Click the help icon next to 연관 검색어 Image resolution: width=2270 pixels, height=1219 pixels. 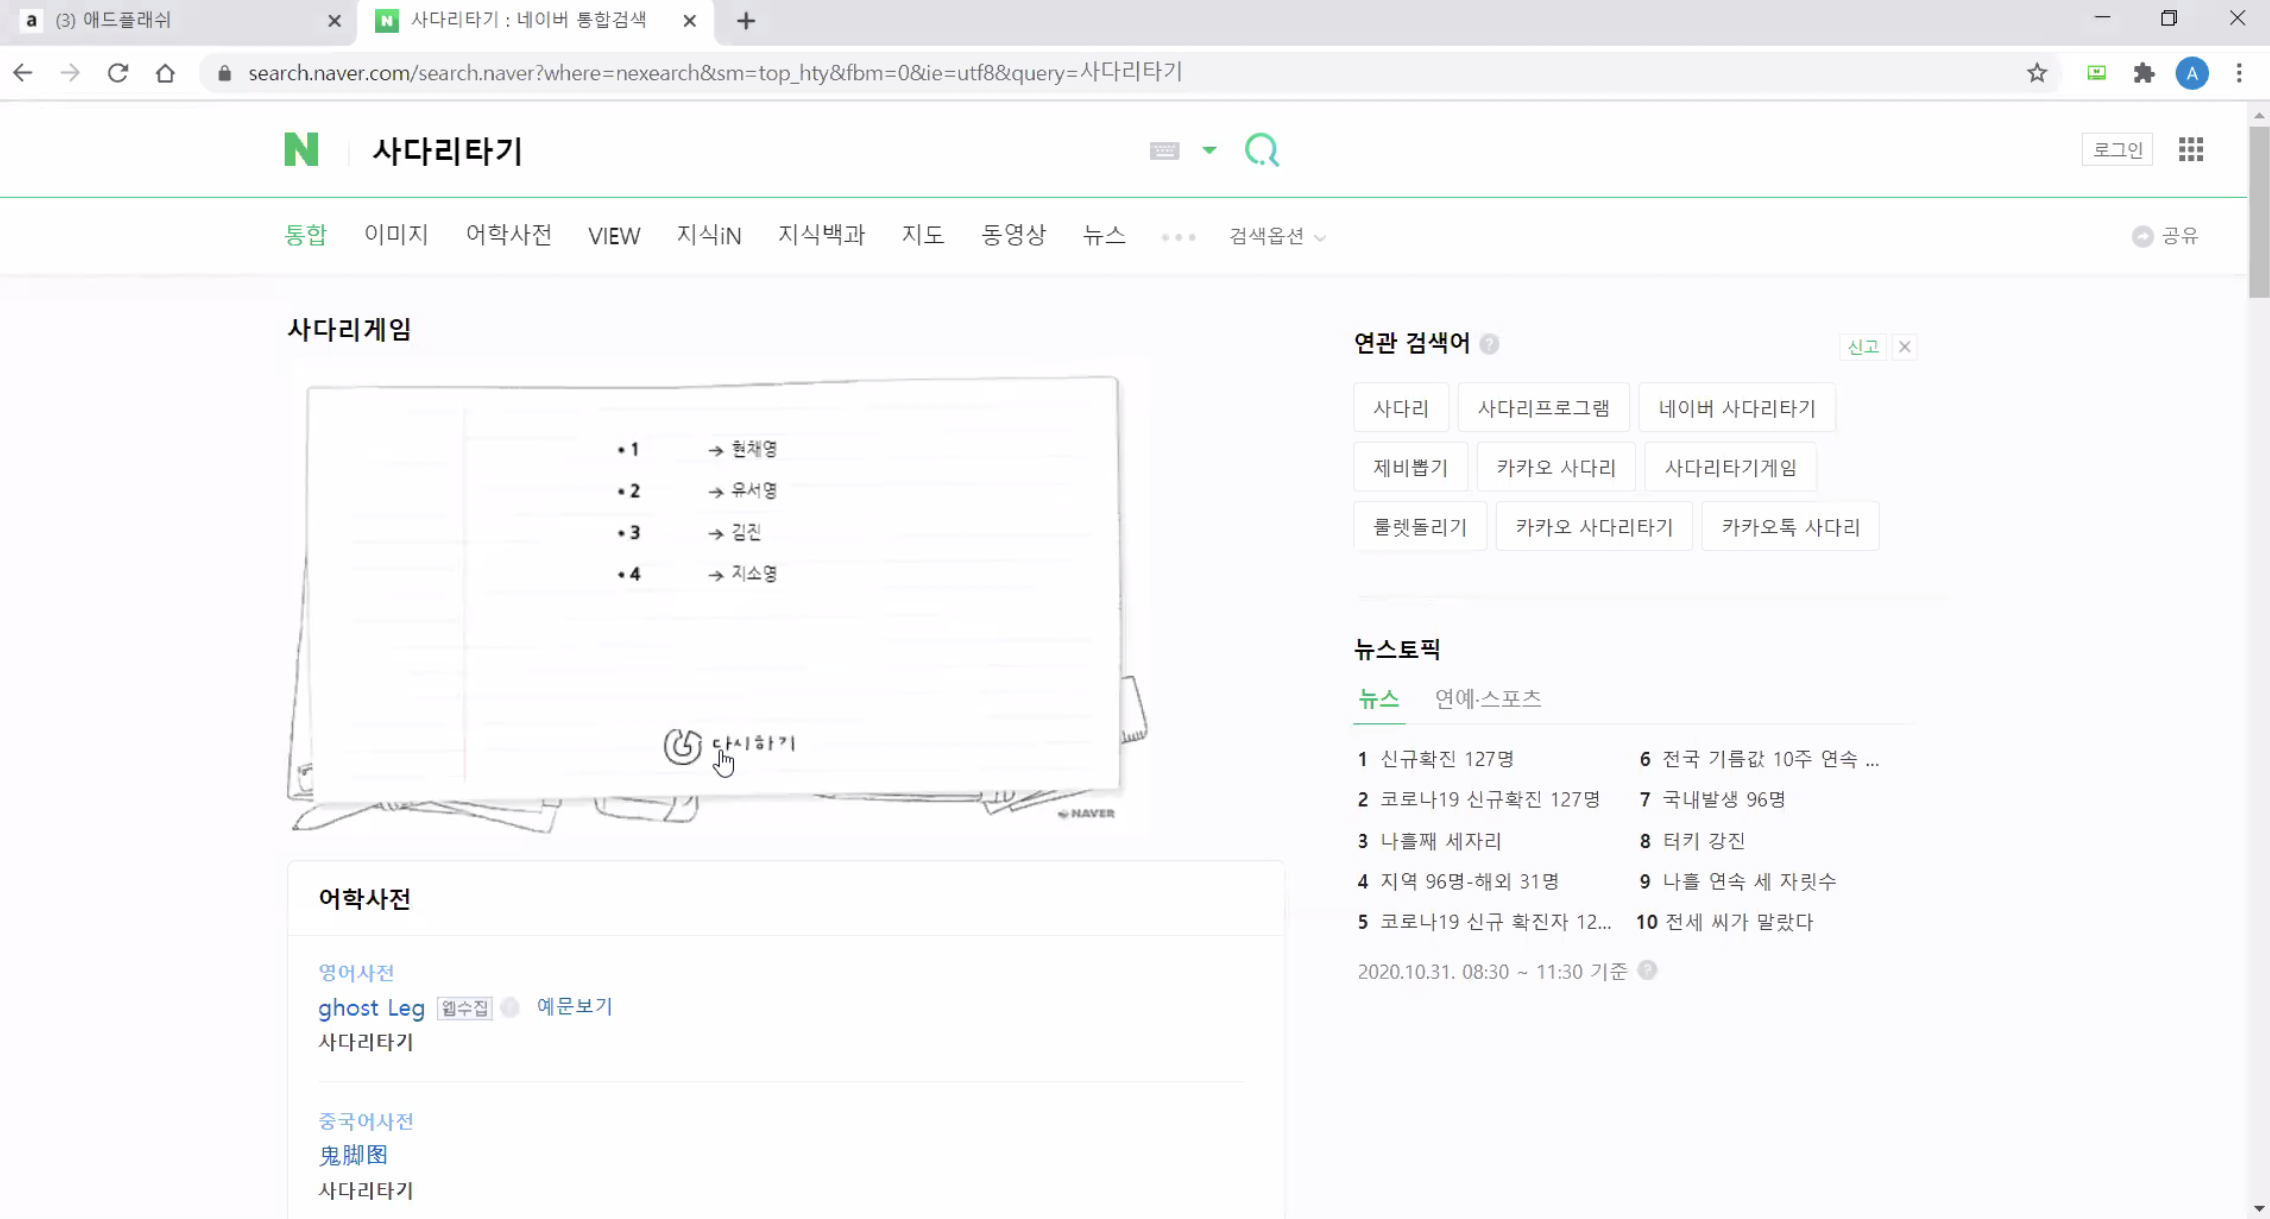tap(1489, 344)
